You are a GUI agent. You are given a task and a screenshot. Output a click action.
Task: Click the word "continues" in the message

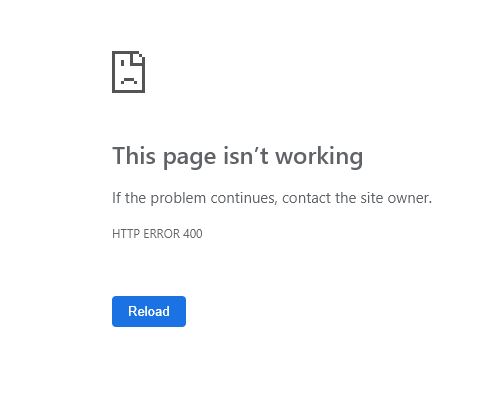[x=244, y=198]
